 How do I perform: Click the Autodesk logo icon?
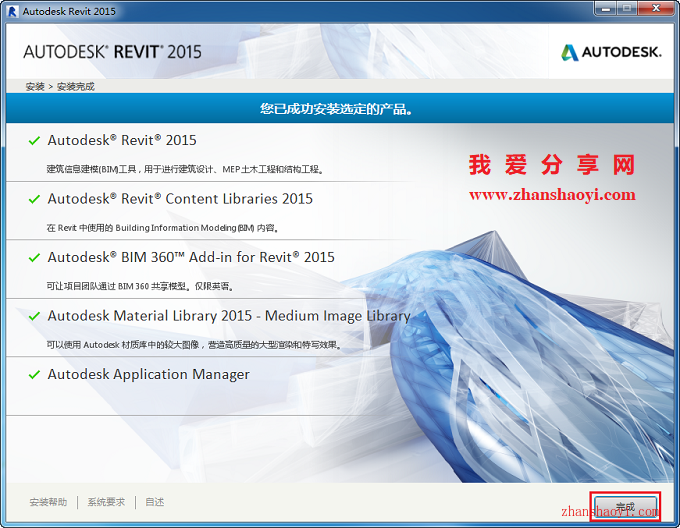click(x=570, y=52)
